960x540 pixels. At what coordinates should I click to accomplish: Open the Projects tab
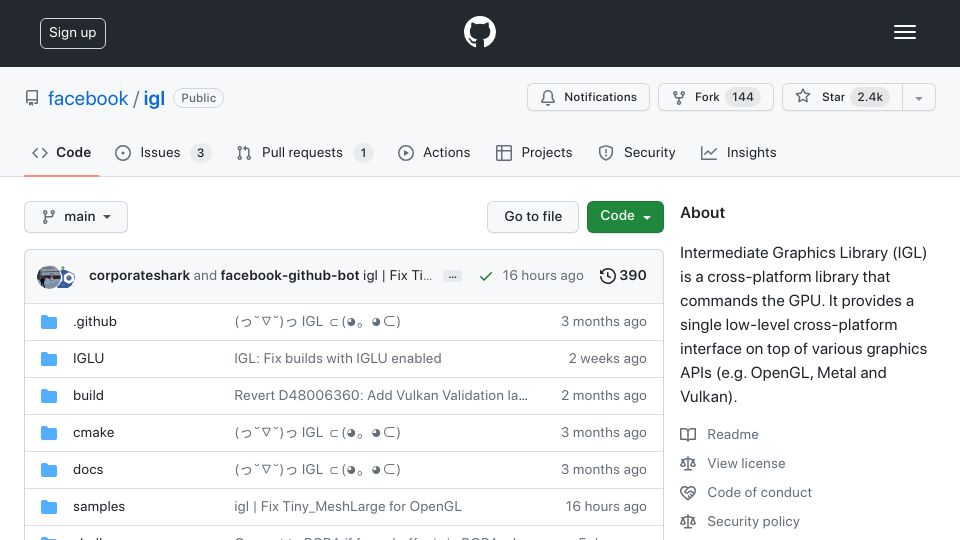[534, 152]
